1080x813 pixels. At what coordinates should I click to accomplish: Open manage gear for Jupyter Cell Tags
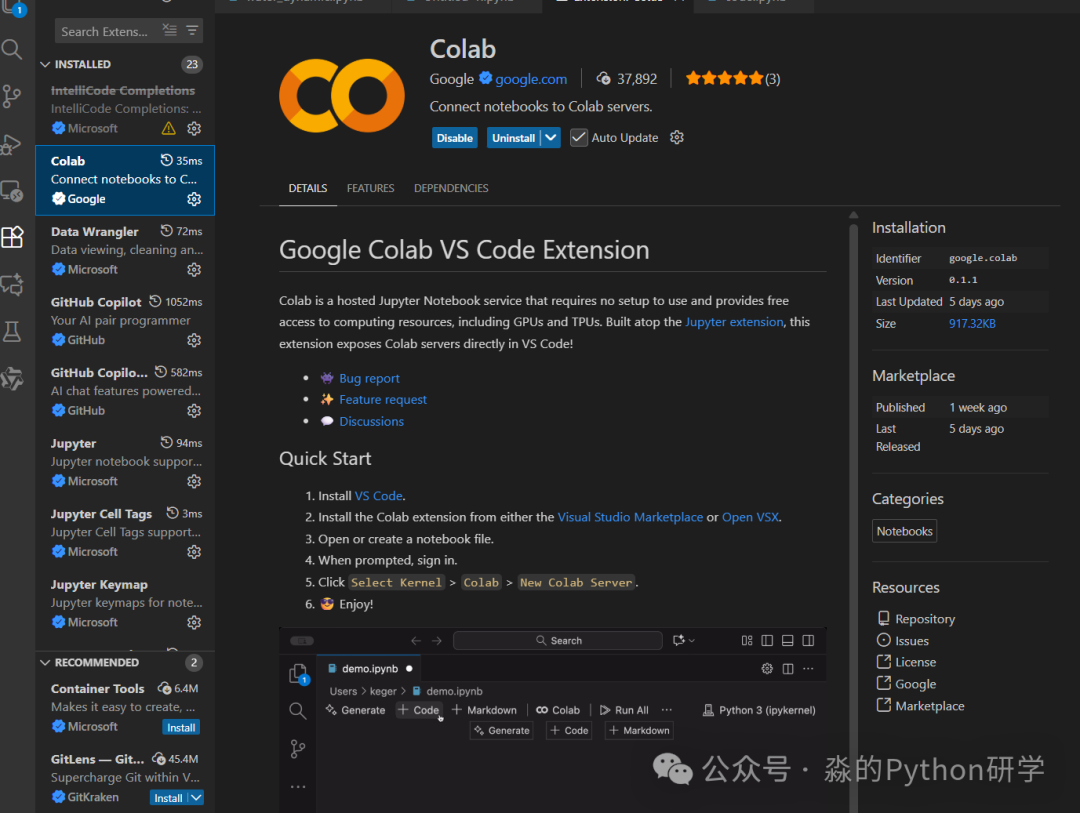(194, 552)
